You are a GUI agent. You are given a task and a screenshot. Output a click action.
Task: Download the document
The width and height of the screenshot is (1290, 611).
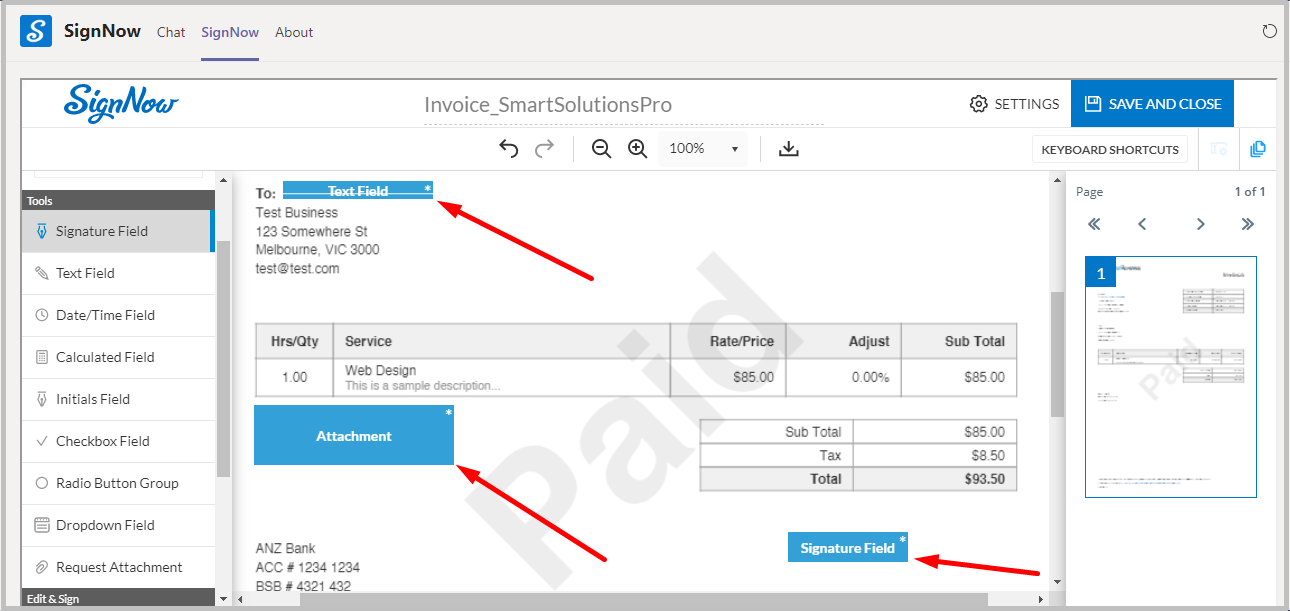click(x=789, y=149)
